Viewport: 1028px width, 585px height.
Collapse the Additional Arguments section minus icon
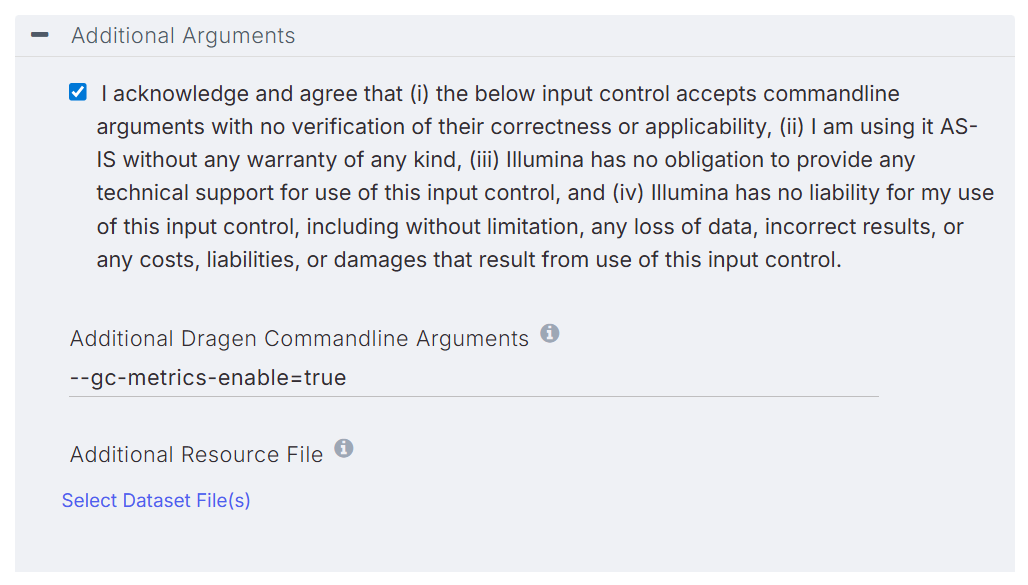[40, 35]
